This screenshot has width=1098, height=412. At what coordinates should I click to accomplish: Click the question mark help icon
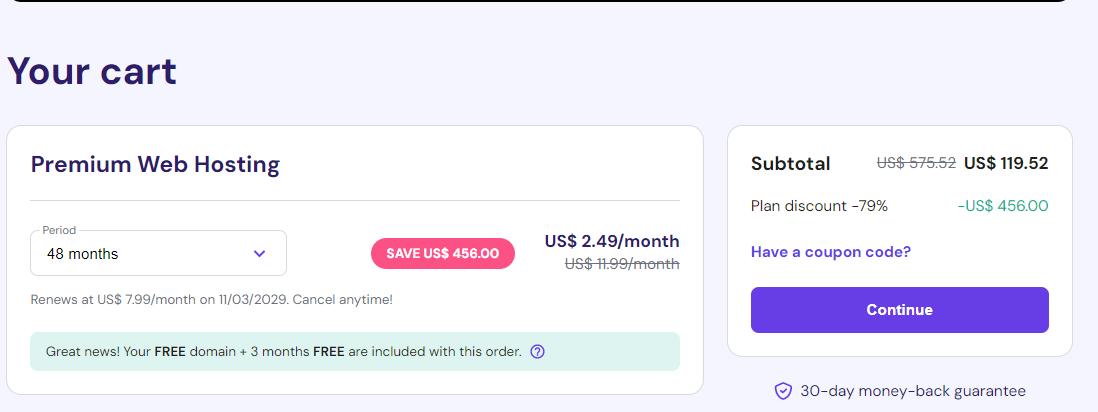(x=537, y=352)
